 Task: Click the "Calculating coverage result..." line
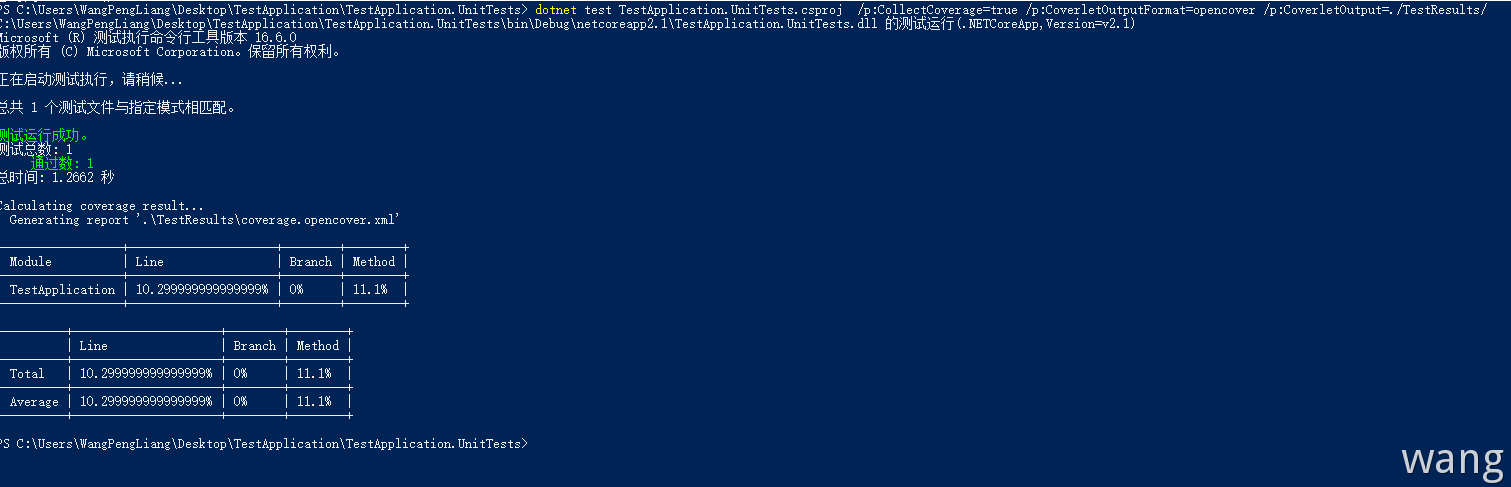point(100,206)
